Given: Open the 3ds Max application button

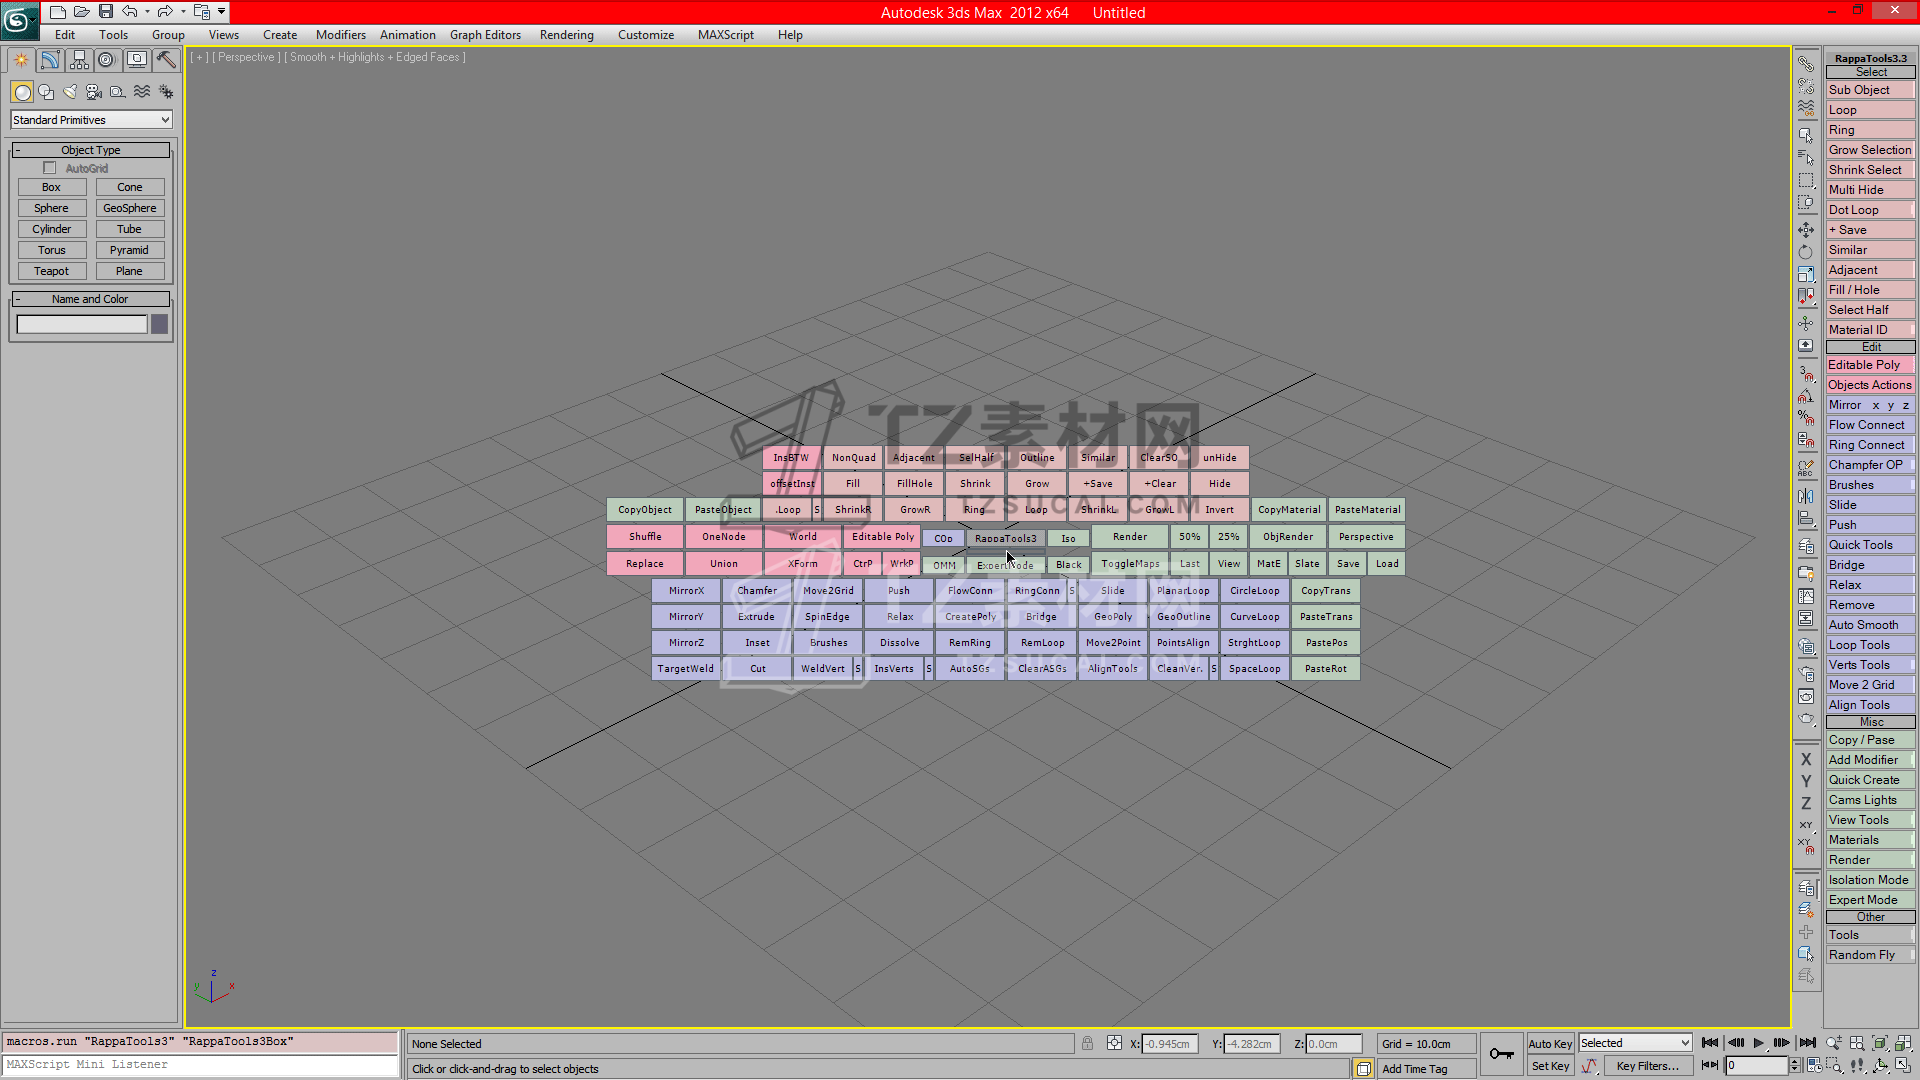Looking at the screenshot, I should tap(19, 19).
